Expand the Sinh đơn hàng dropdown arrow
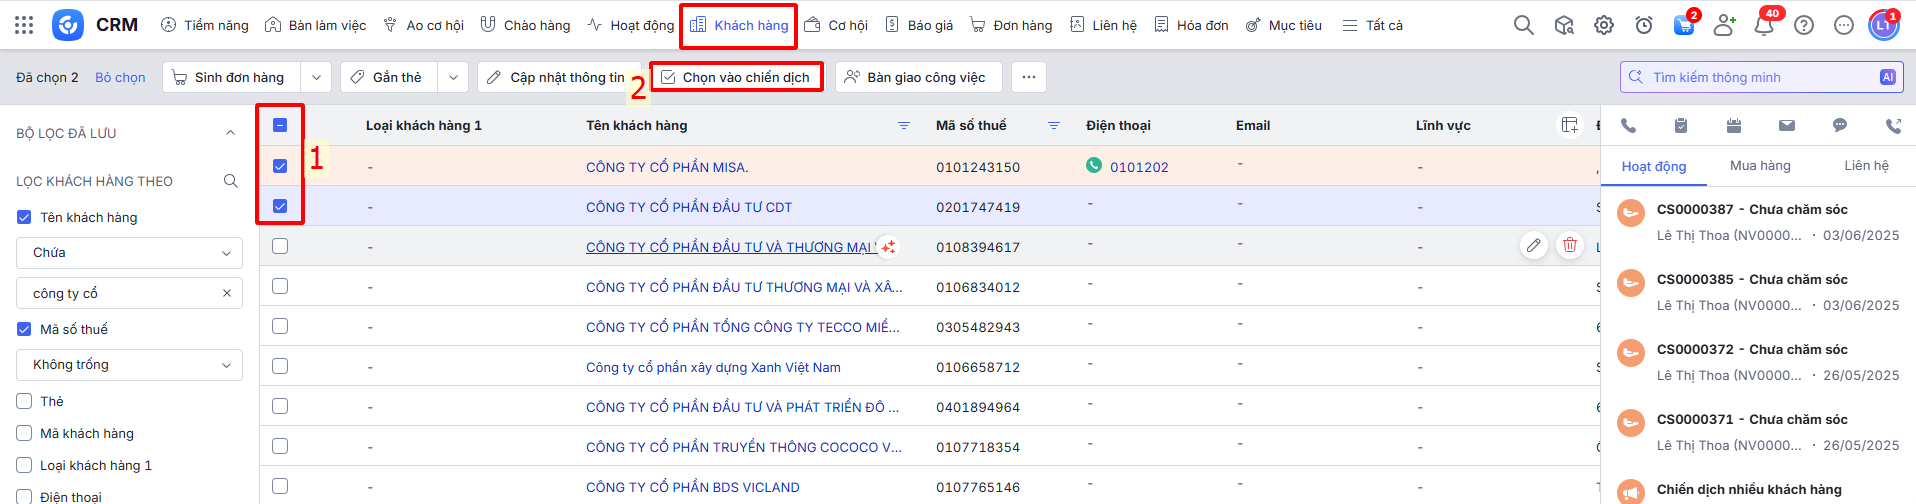Screen dimensions: 1916x504 pos(316,77)
